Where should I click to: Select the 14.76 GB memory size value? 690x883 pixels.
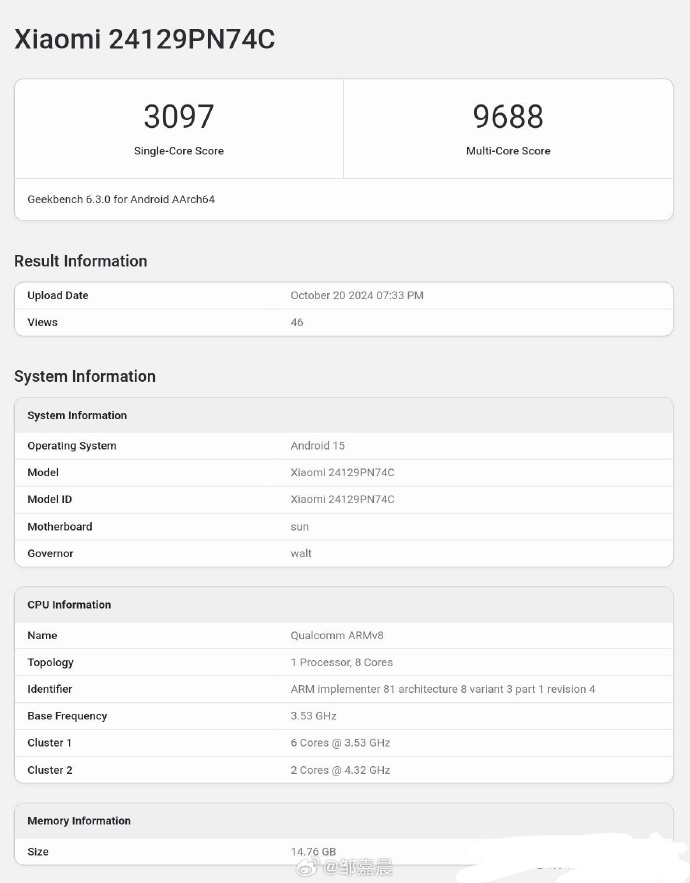click(313, 851)
